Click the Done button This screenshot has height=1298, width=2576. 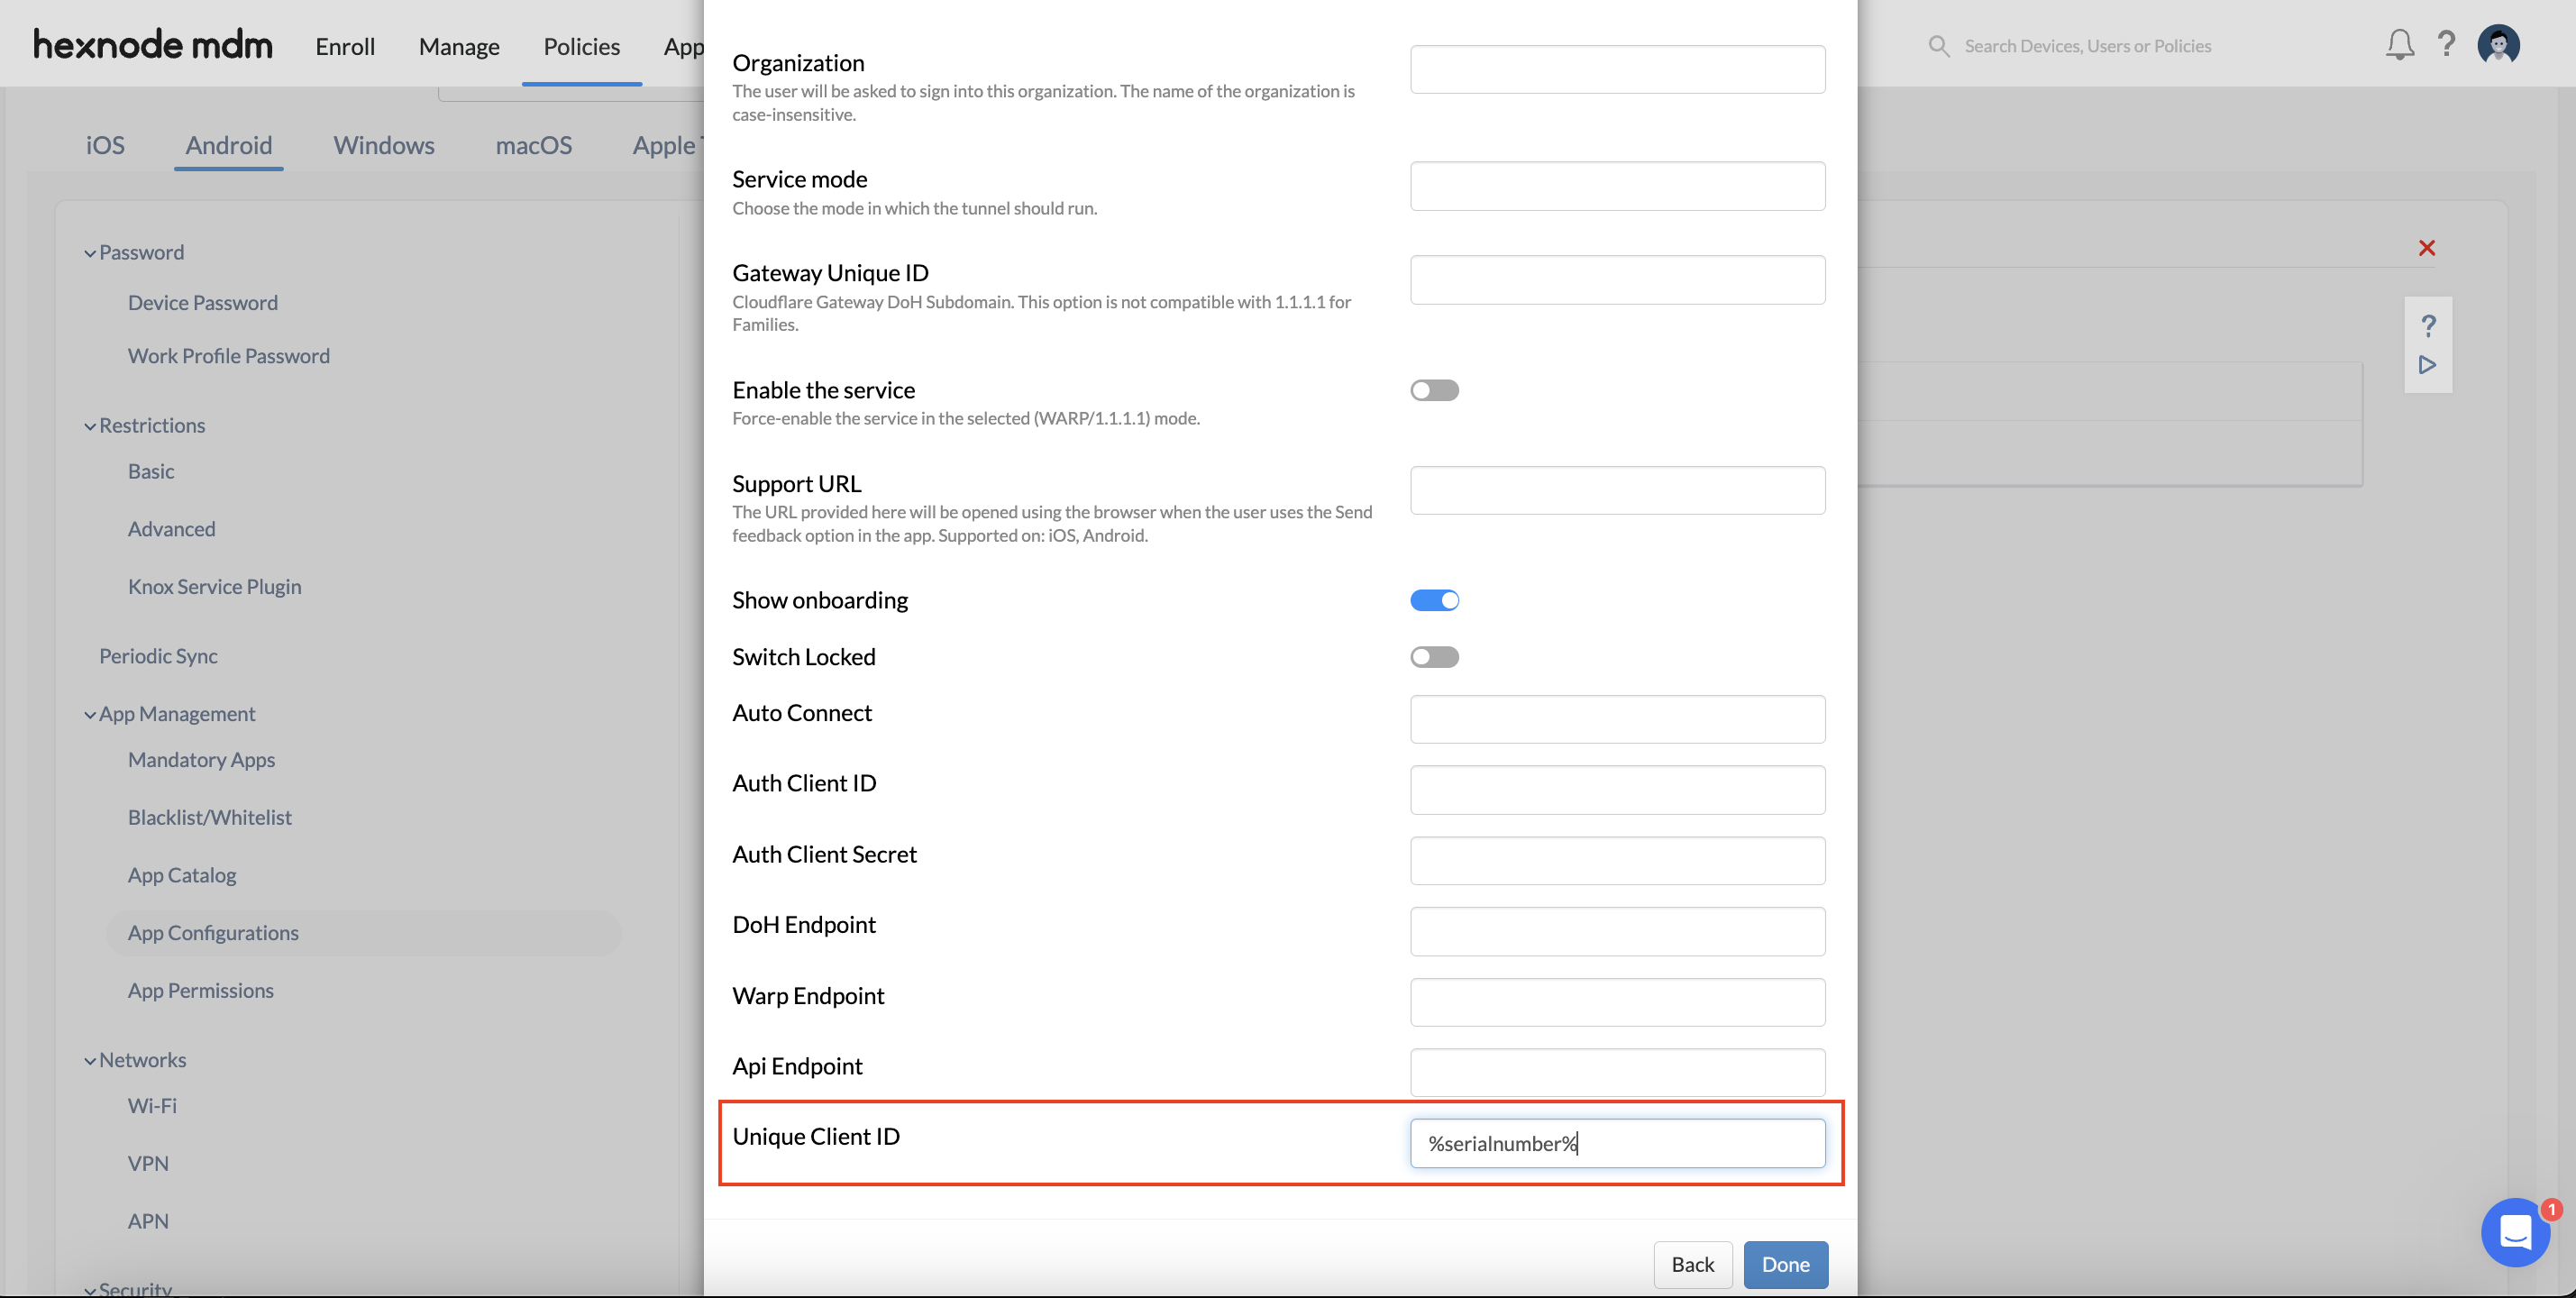(x=1785, y=1264)
